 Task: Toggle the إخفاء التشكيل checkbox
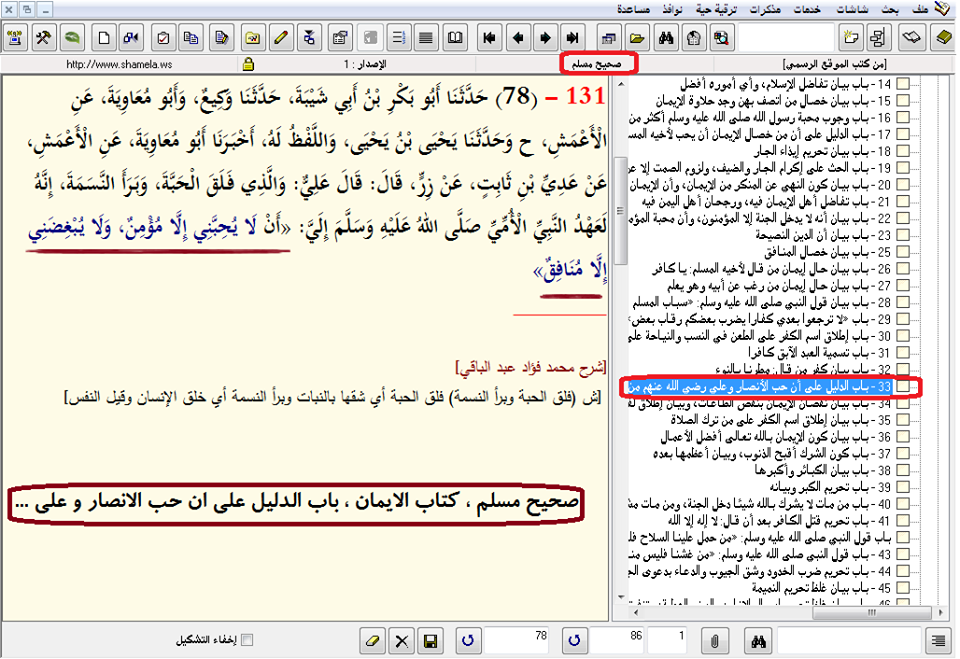[248, 640]
